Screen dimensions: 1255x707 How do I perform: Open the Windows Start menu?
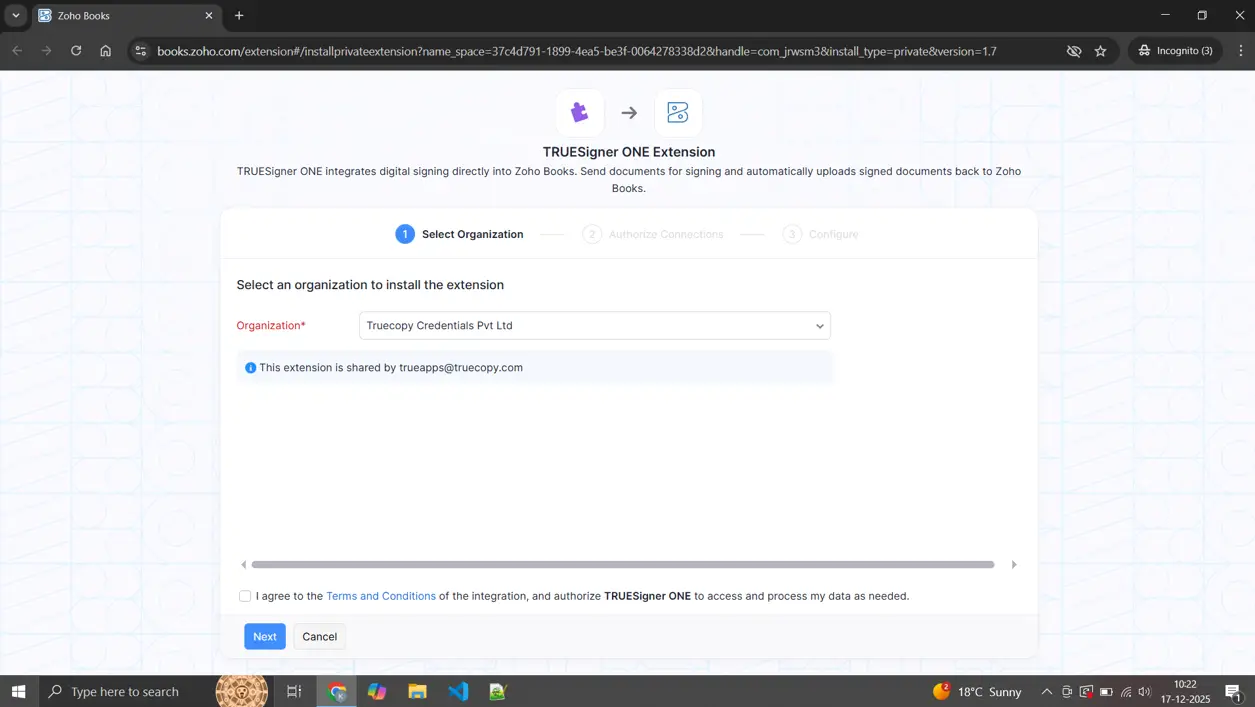[18, 691]
